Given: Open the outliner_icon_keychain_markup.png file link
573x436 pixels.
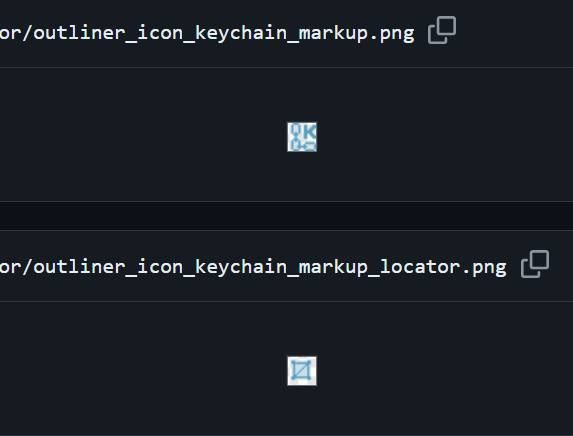Looking at the screenshot, I should point(207,33).
